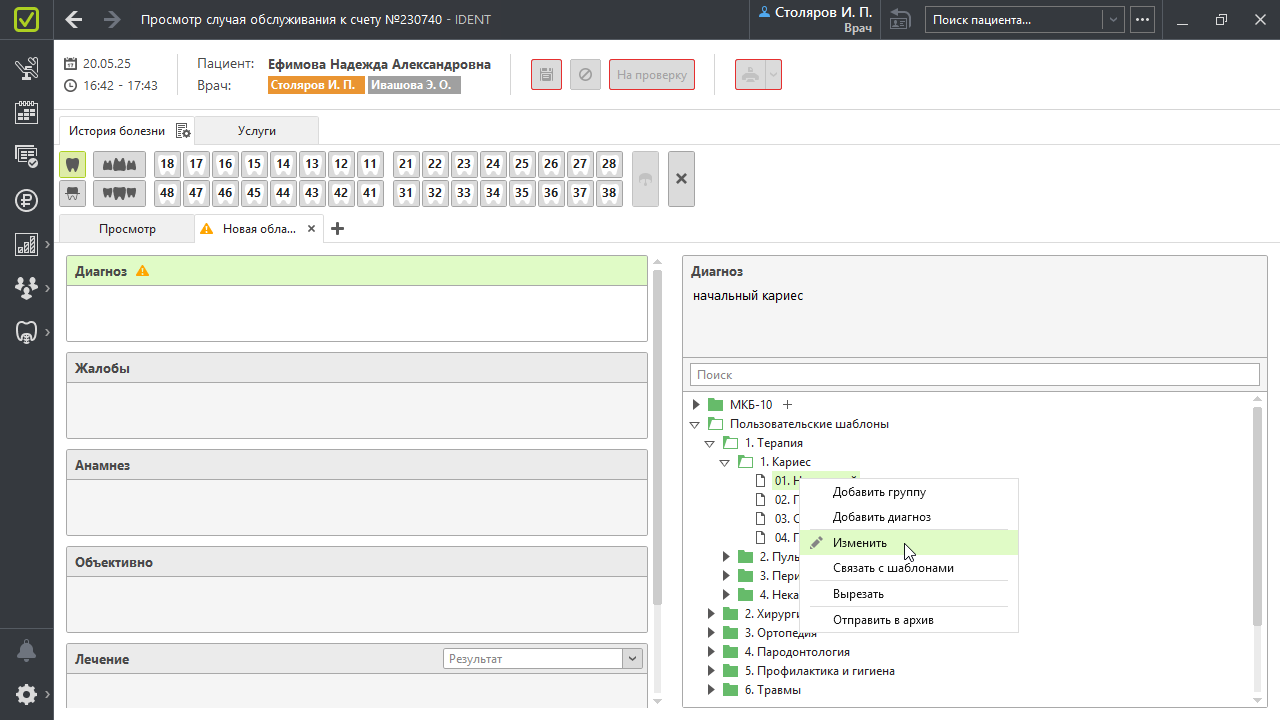Screen dimensions: 1280x720
Task: Click the patient card swap icon in the title bar
Action: click(x=900, y=19)
